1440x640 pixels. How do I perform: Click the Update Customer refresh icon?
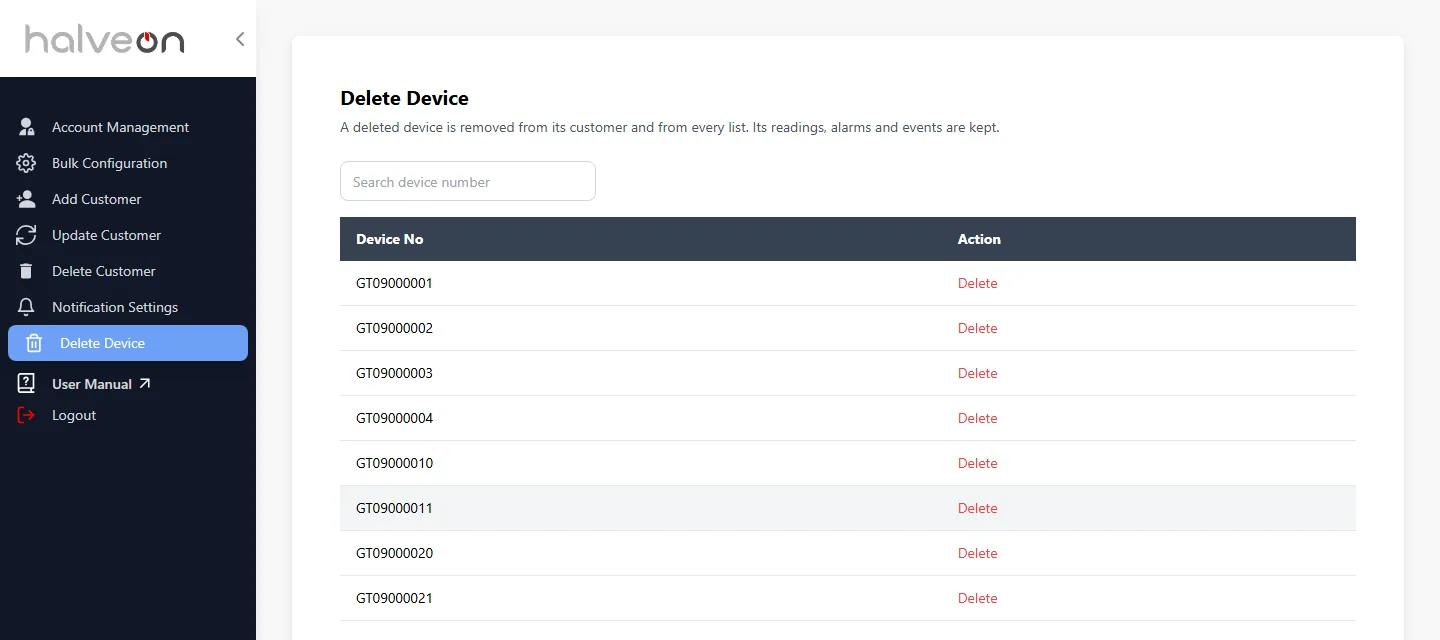coord(27,235)
